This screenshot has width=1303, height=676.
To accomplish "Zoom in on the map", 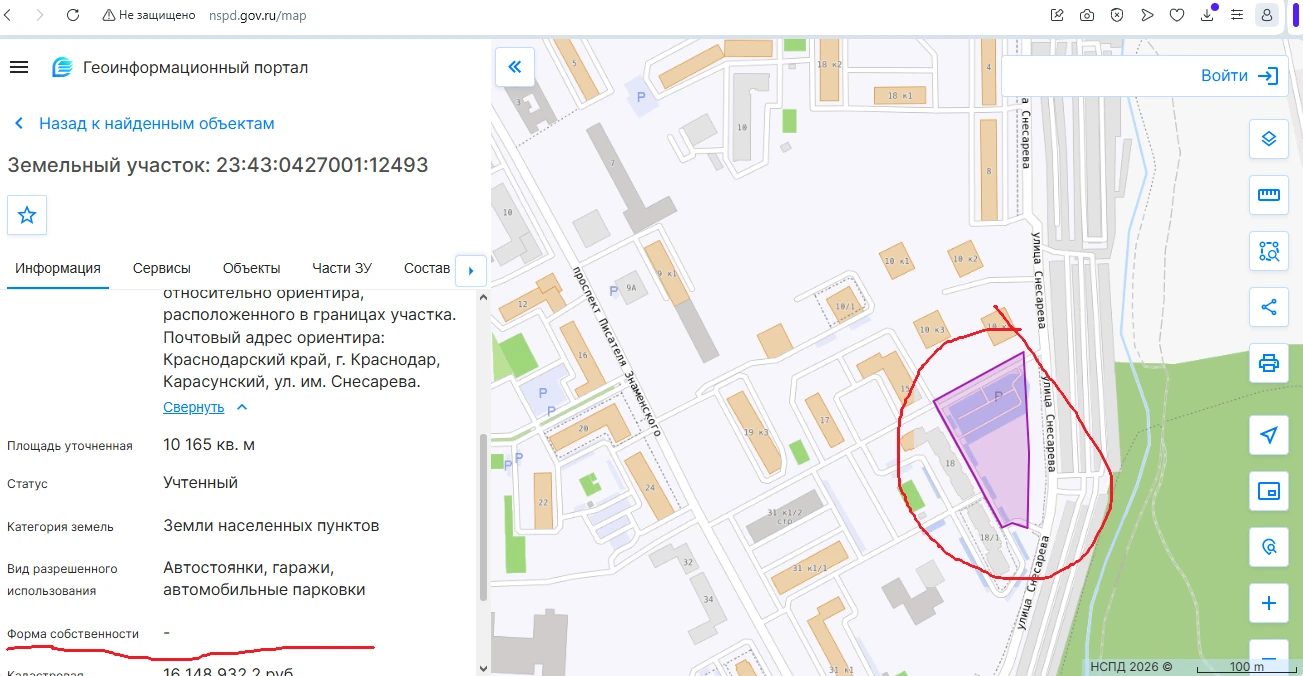I will tap(1269, 603).
